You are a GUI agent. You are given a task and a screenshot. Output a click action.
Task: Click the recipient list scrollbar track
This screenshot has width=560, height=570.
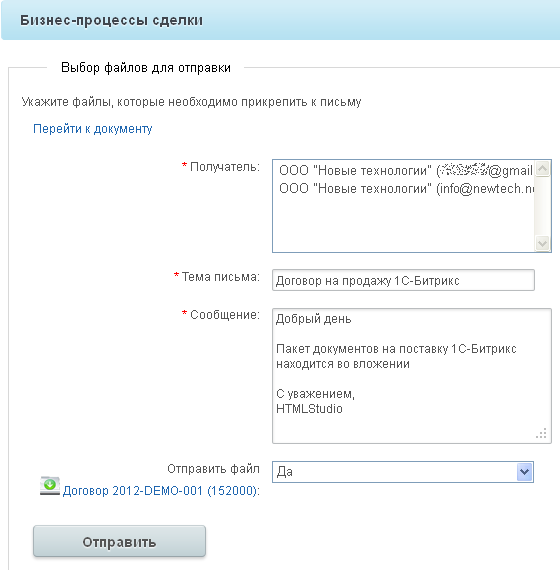(543, 206)
